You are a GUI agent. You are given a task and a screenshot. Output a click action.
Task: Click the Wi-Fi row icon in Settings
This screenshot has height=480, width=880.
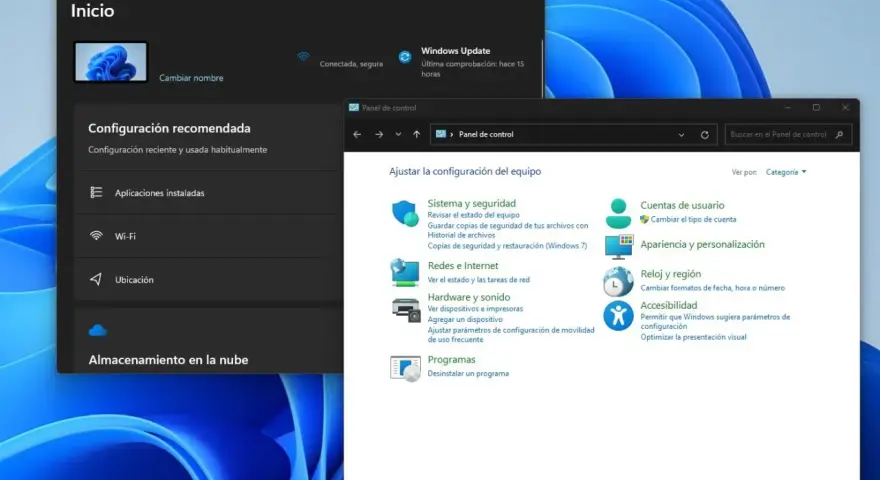click(96, 236)
